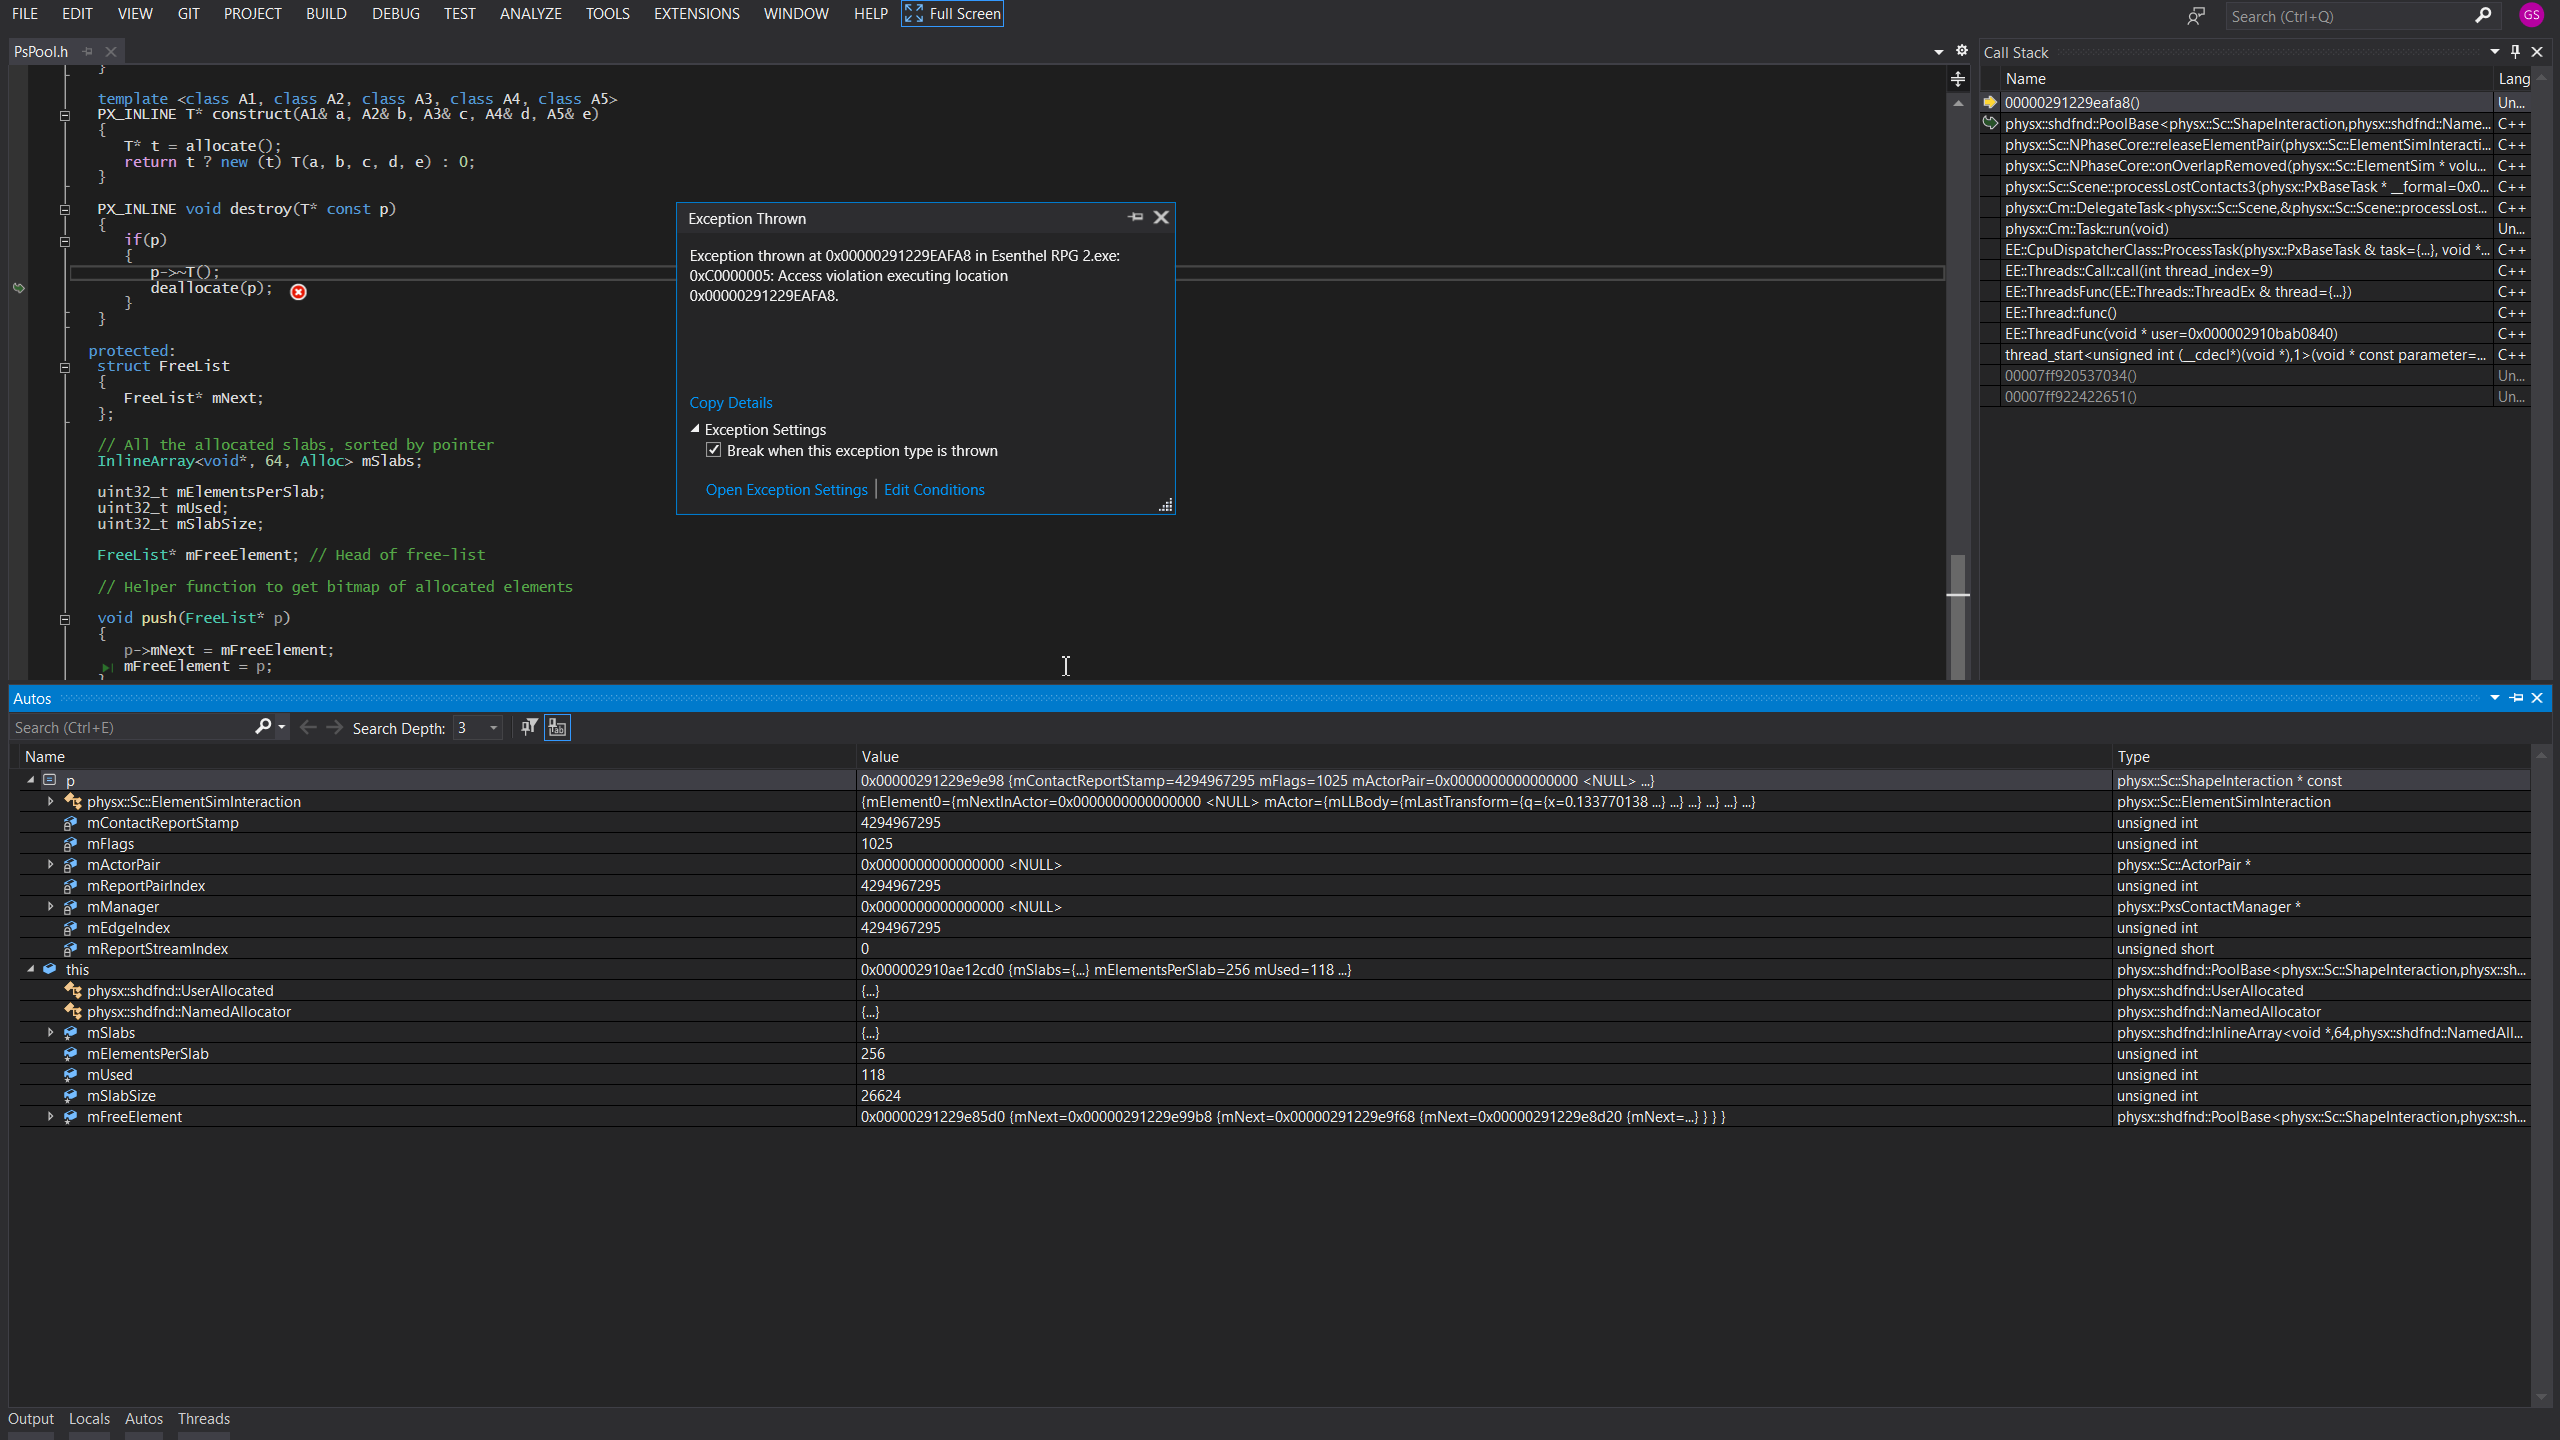This screenshot has width=2560, height=1440.
Task: Switch to the Locals tab
Action: pos(88,1418)
